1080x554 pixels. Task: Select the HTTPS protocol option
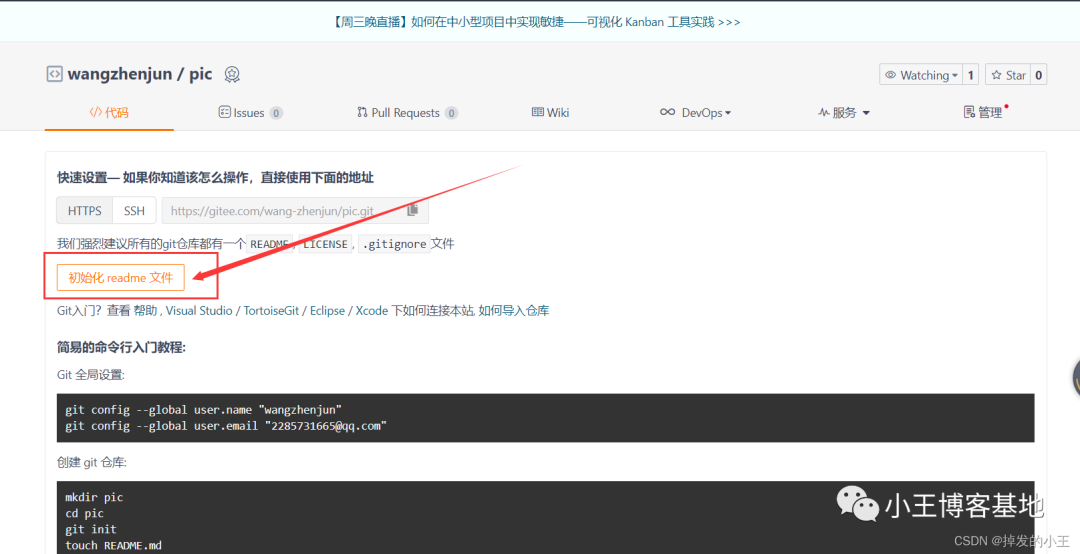tap(85, 211)
